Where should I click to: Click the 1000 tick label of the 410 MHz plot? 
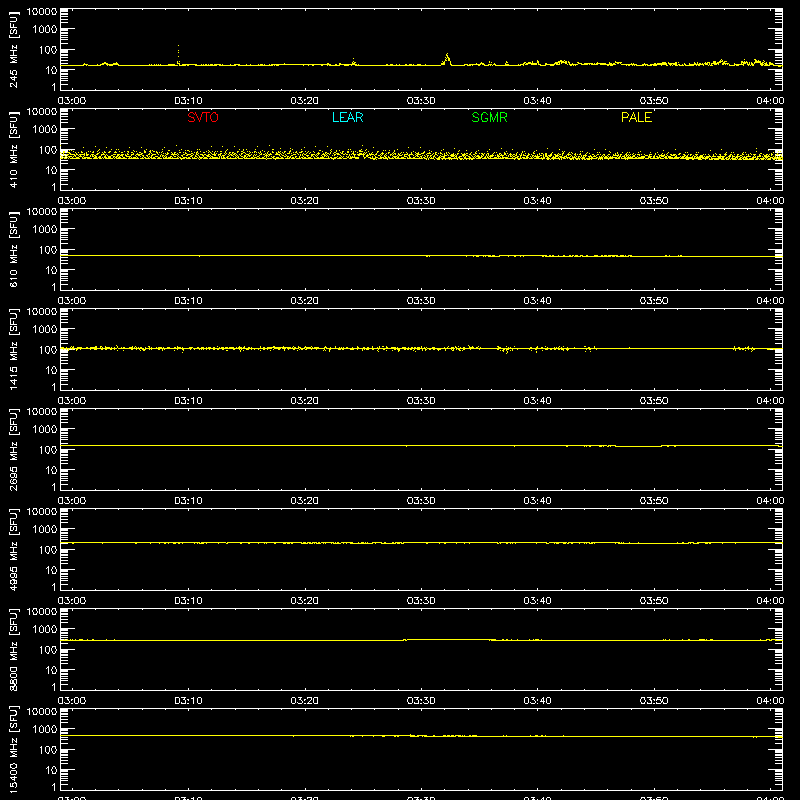click(45, 130)
